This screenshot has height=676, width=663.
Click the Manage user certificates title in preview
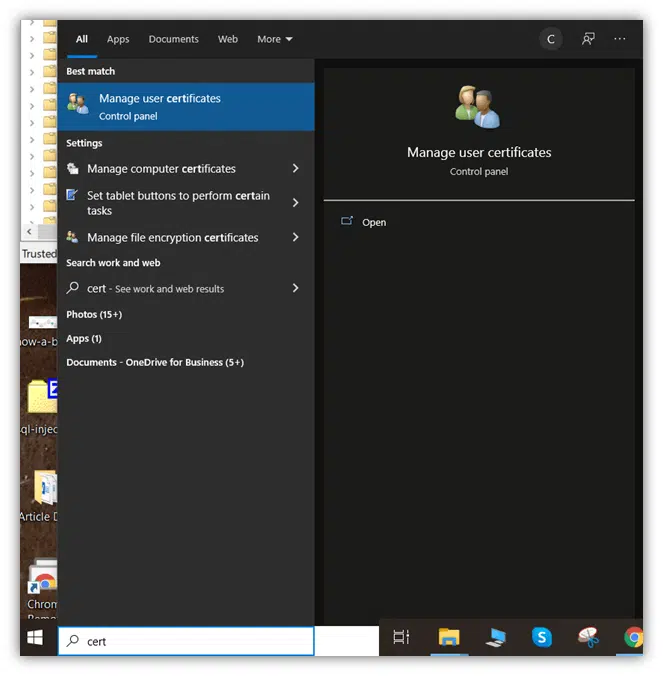(479, 152)
